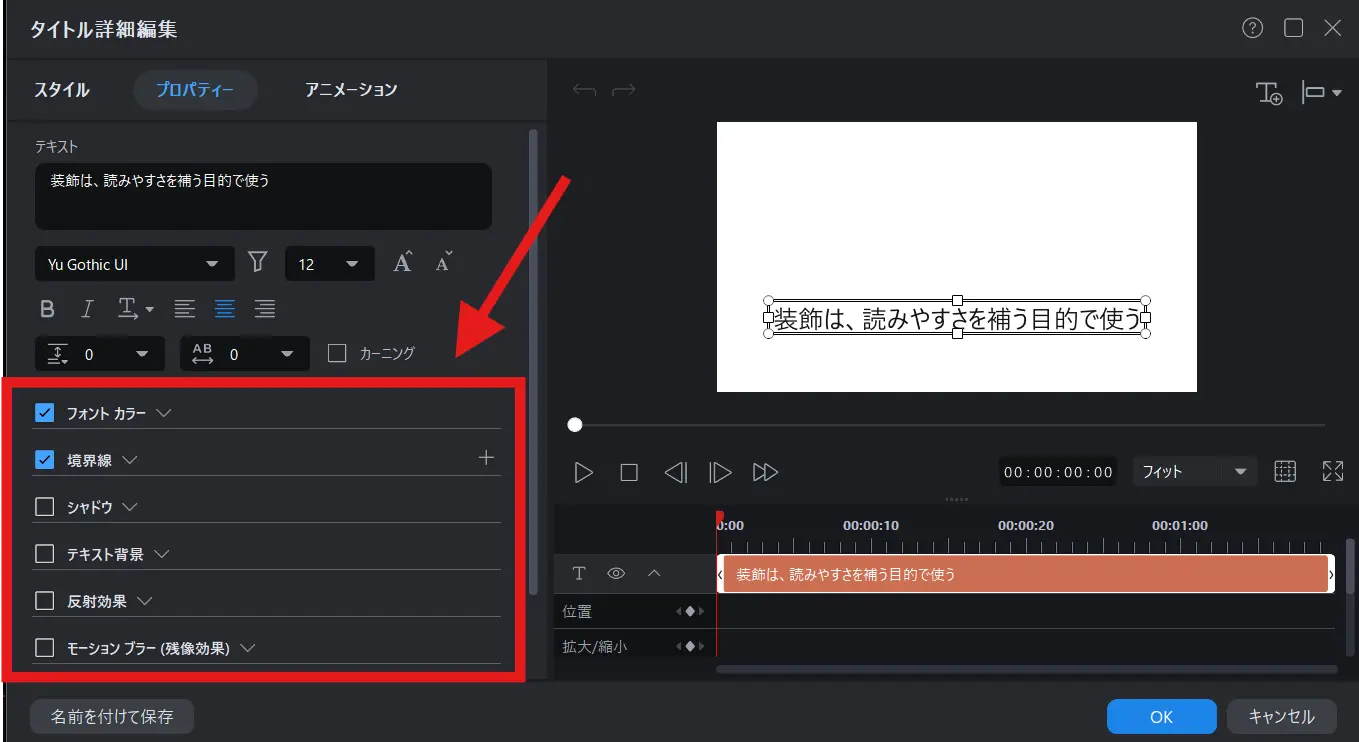
Task: Switch to the アニメーション tab
Action: (x=351, y=90)
